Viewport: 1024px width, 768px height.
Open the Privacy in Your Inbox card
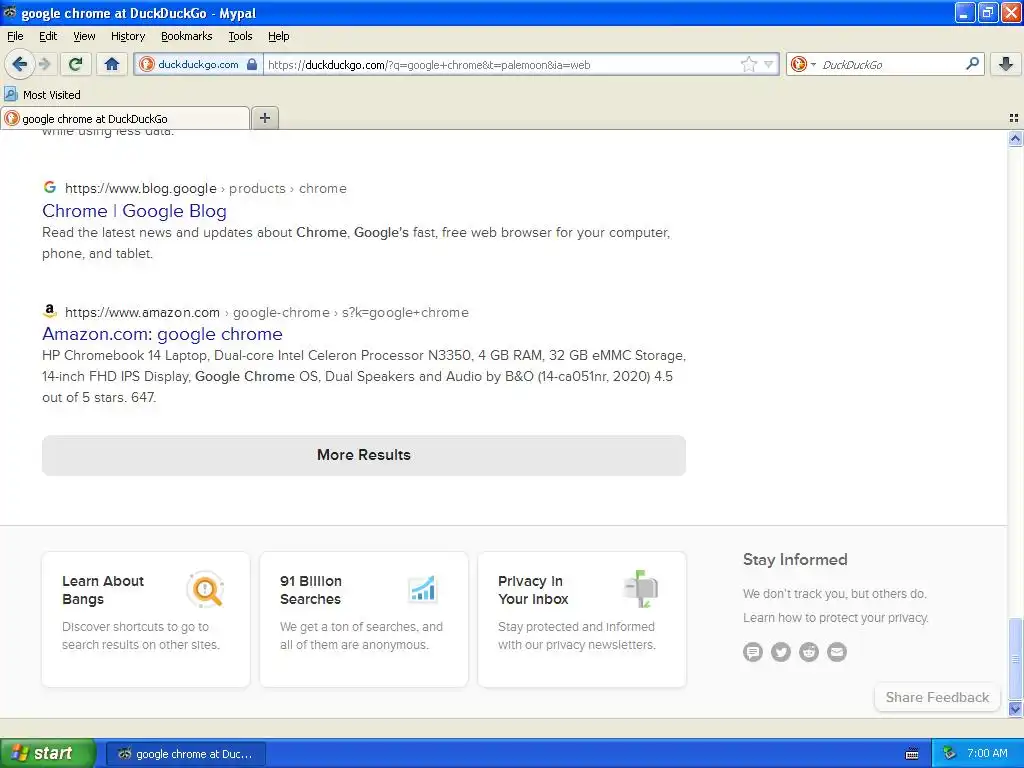pos(582,619)
